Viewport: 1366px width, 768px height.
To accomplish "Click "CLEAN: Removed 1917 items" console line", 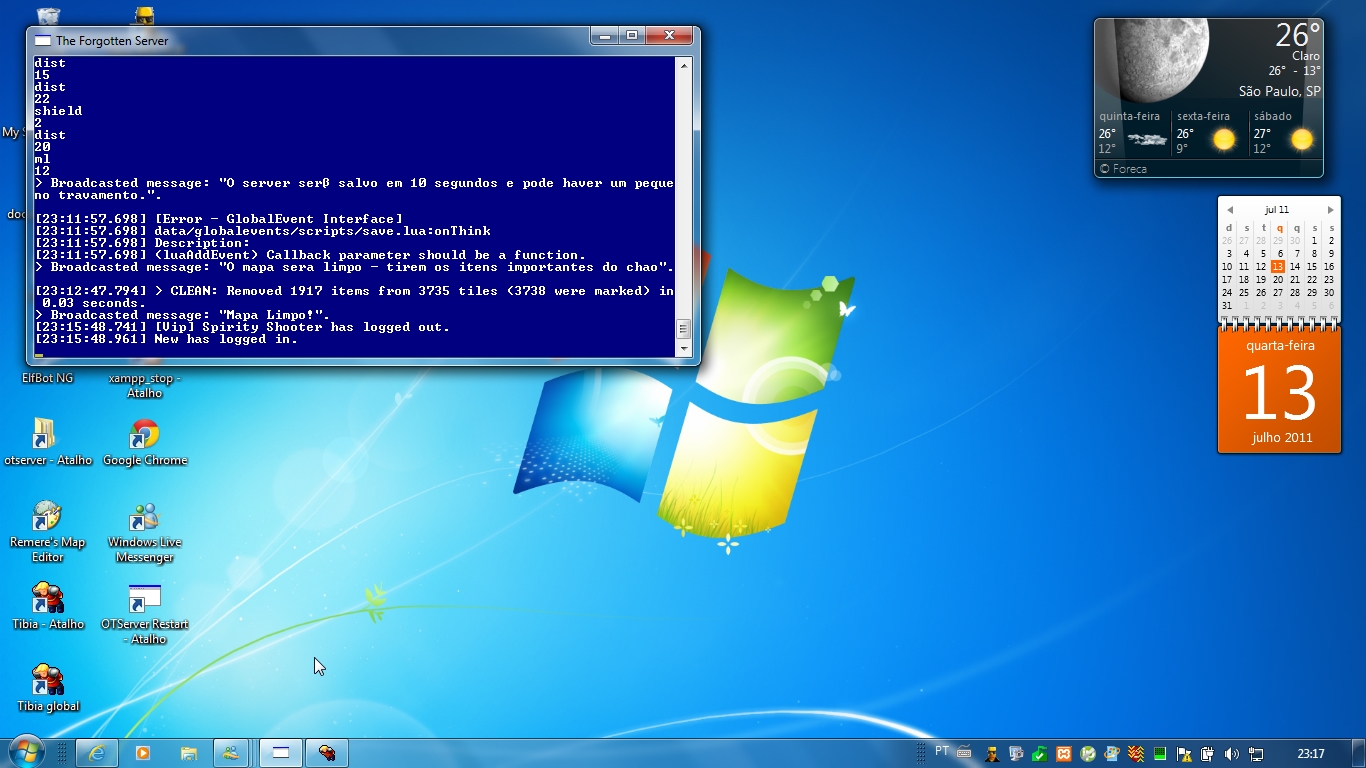I will [x=354, y=297].
